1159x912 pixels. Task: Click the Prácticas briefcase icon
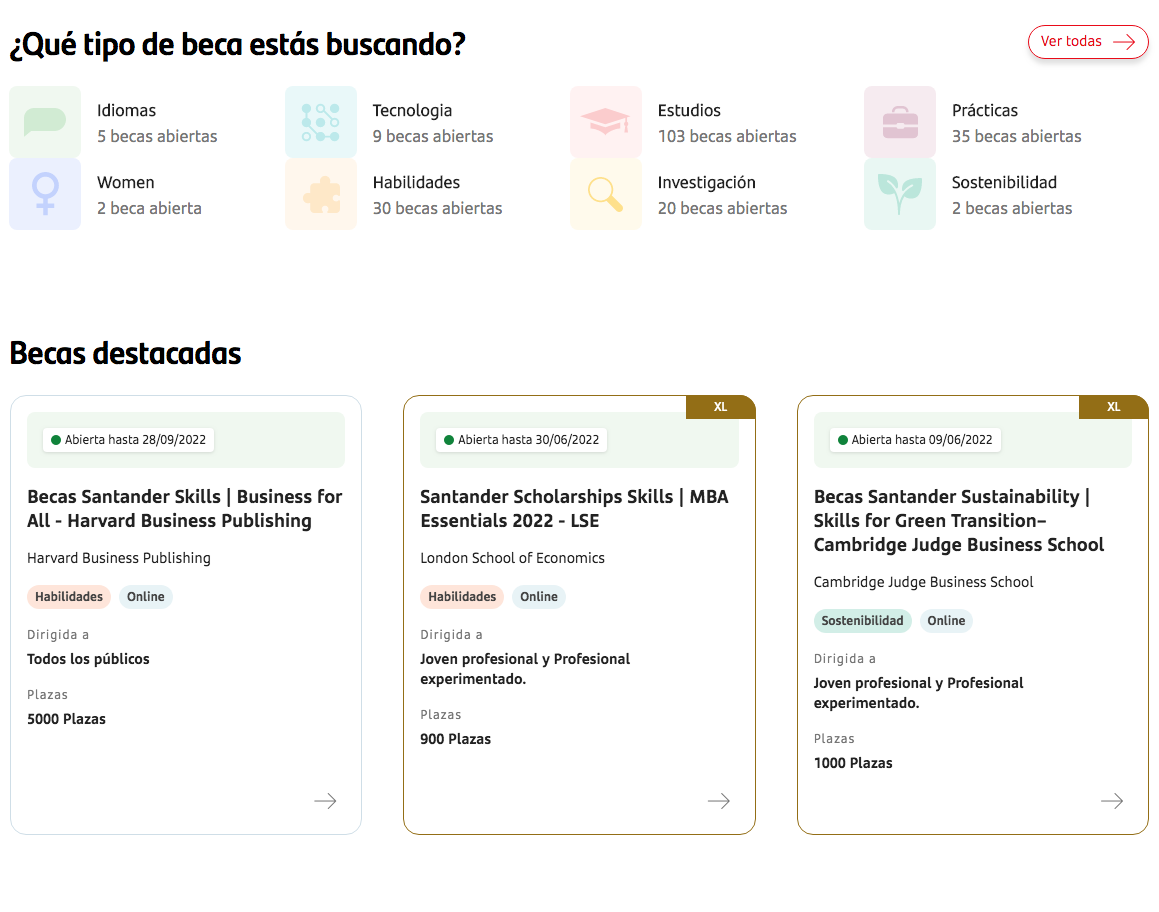pos(900,122)
